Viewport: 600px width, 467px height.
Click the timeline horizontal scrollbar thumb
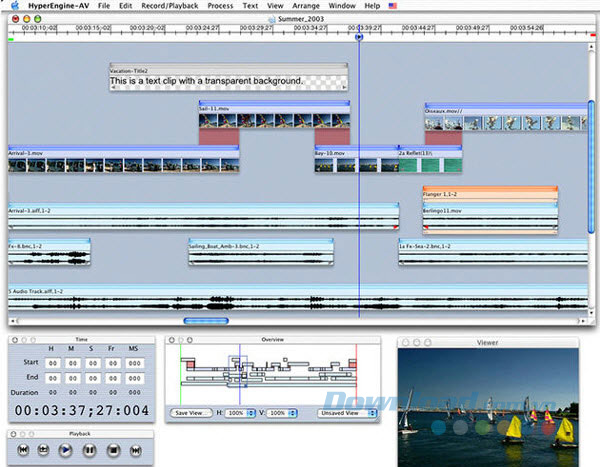point(206,321)
